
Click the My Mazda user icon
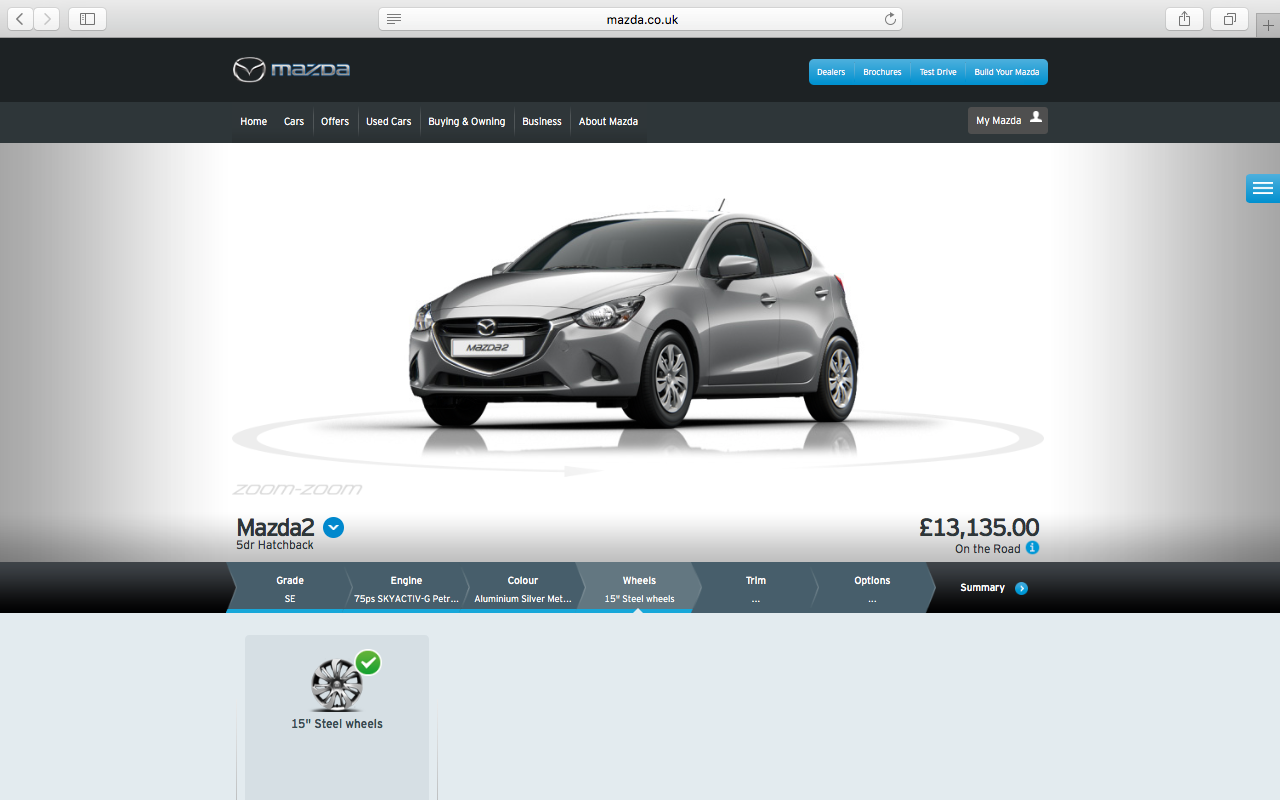click(1036, 118)
